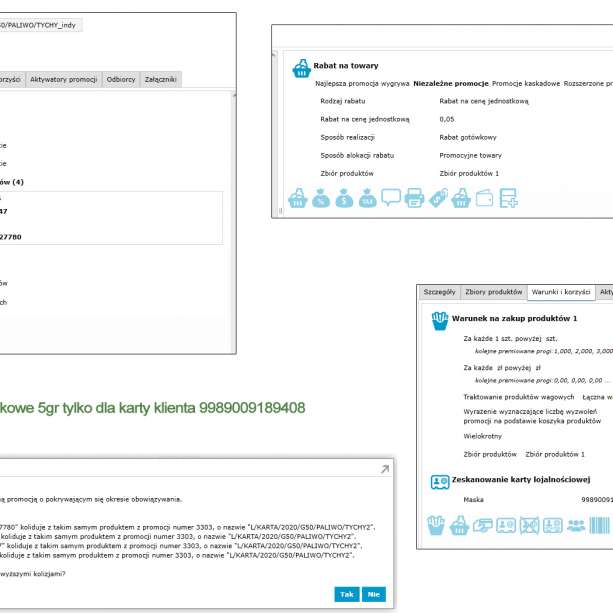Select the money bag with numbers icon

tap(368, 198)
